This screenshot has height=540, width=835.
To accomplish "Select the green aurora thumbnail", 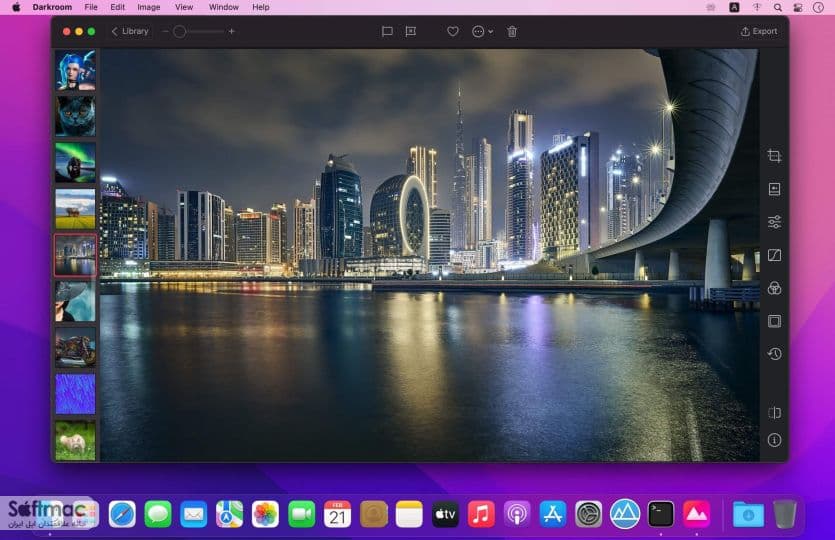I will pyautogui.click(x=75, y=162).
